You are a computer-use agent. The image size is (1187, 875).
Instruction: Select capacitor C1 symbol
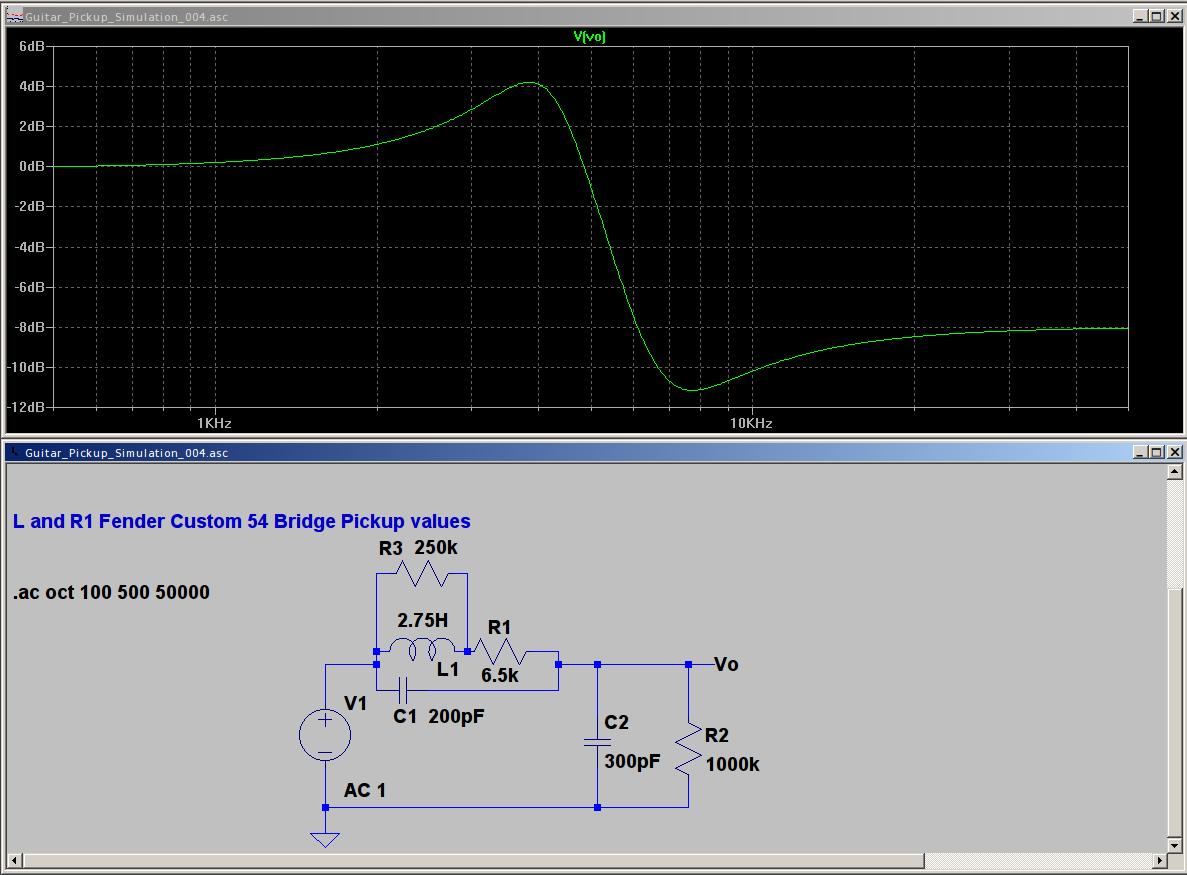[403, 690]
